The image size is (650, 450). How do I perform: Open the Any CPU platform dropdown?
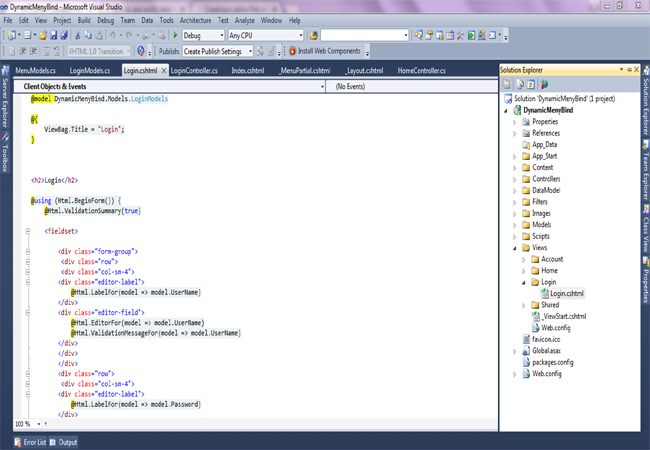tap(299, 35)
